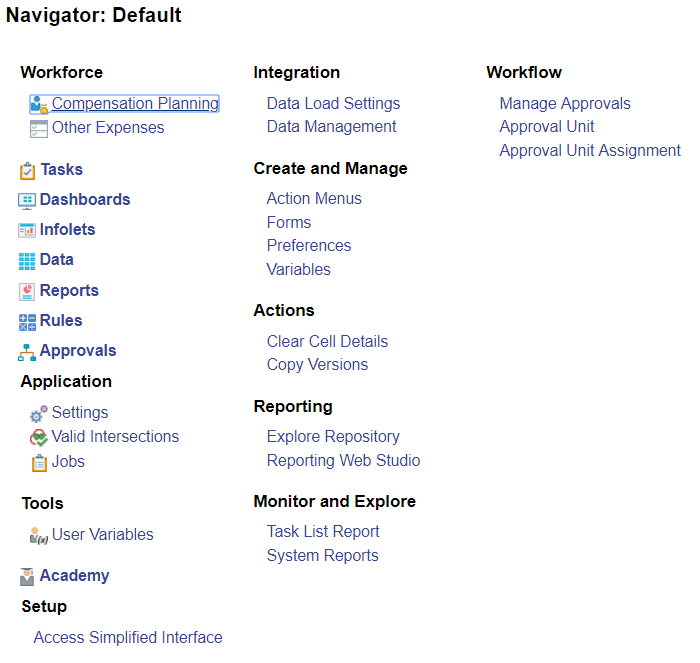Click the Valid Intersections checkmark icon
The width and height of the screenshot is (700, 663).
(38, 438)
